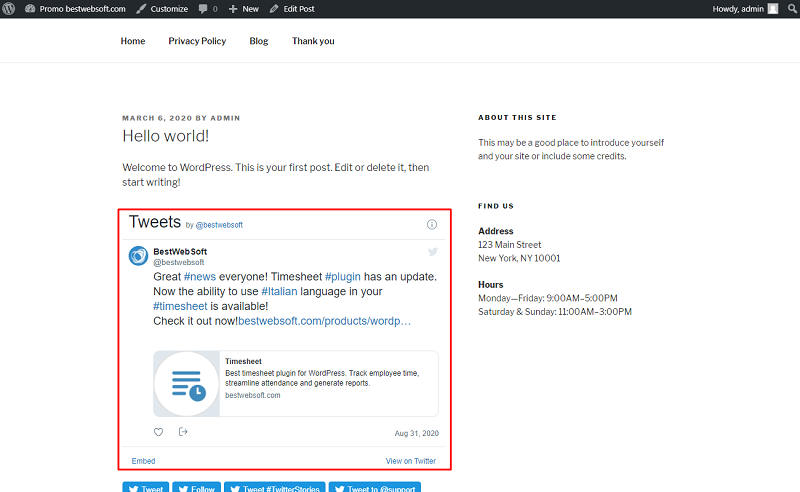Click the #timesheet hashtag

[x=180, y=306]
